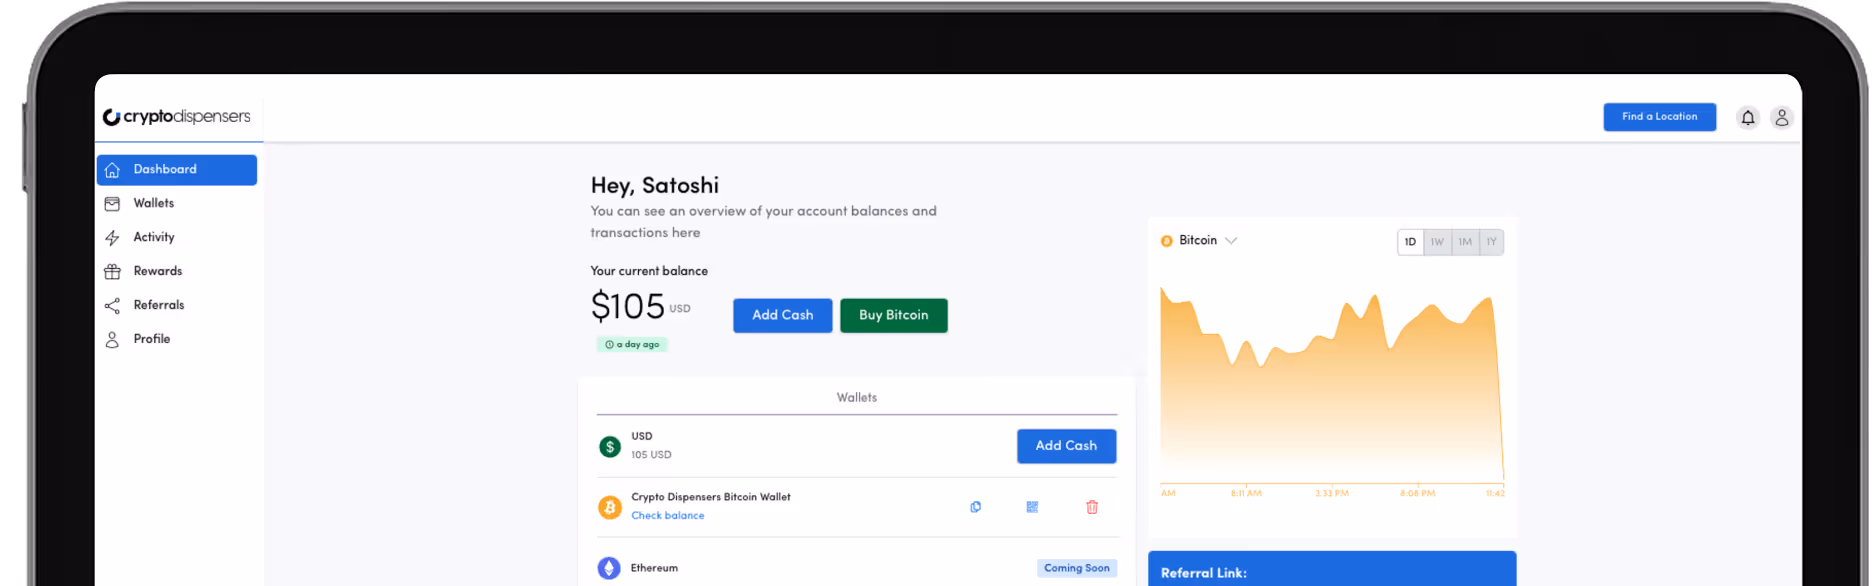Click the Ethereum coin icon
1874x586 pixels.
(609, 568)
